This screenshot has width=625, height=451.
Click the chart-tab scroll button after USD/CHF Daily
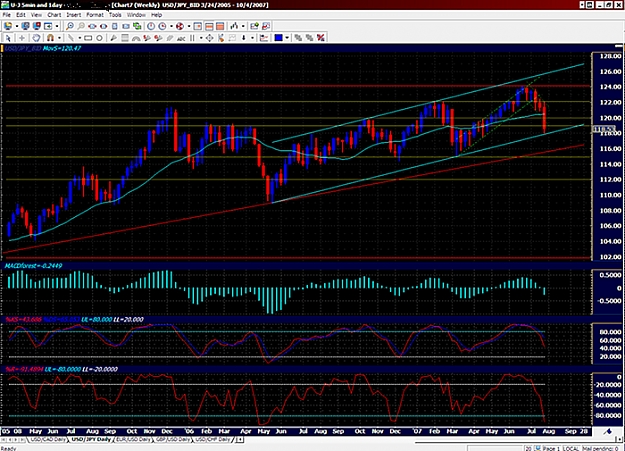coord(240,439)
